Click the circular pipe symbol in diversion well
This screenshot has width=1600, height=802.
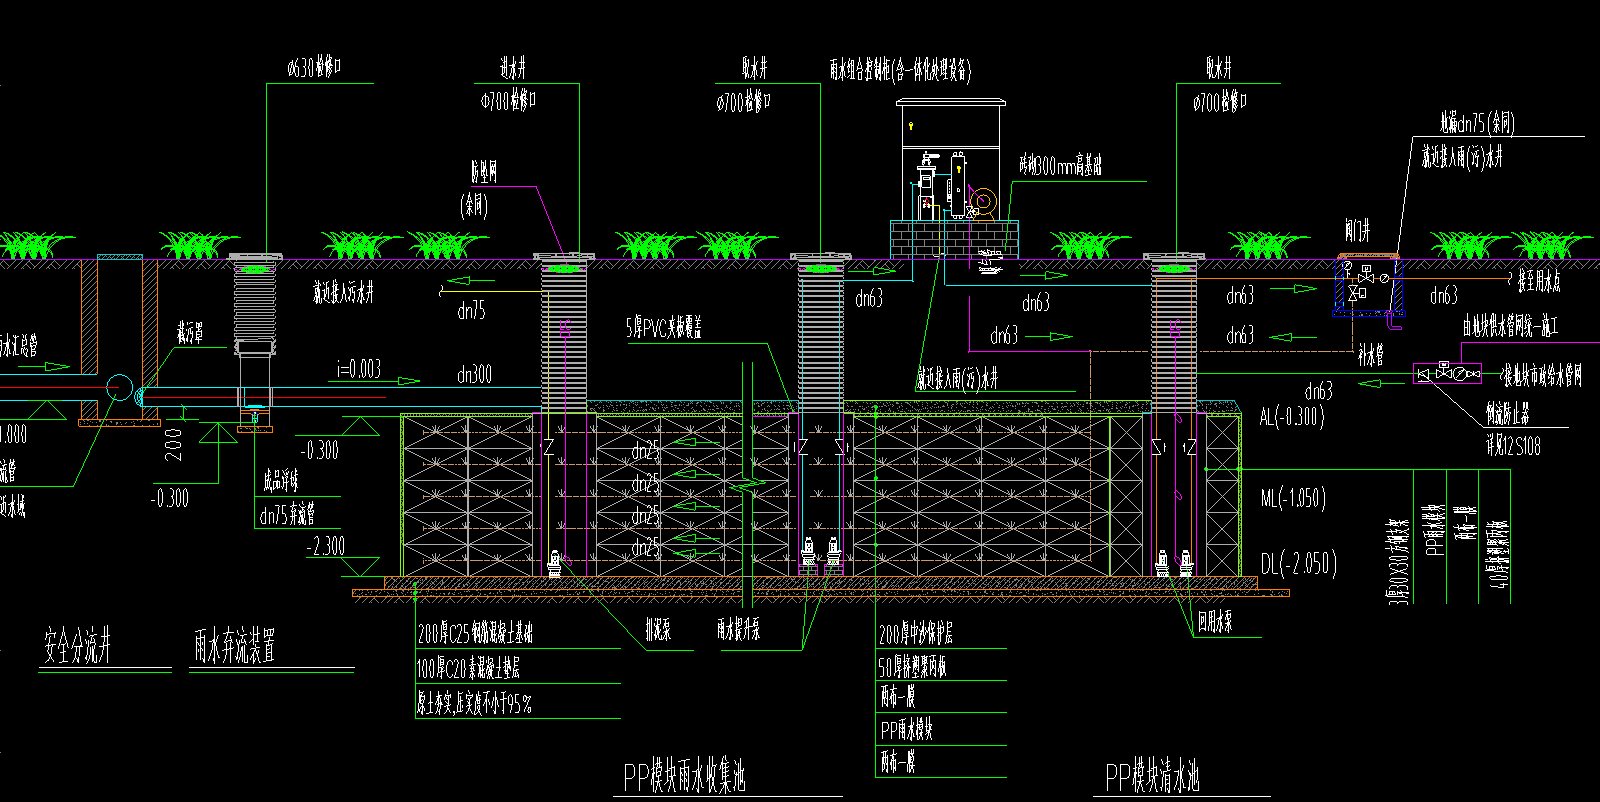click(119, 388)
